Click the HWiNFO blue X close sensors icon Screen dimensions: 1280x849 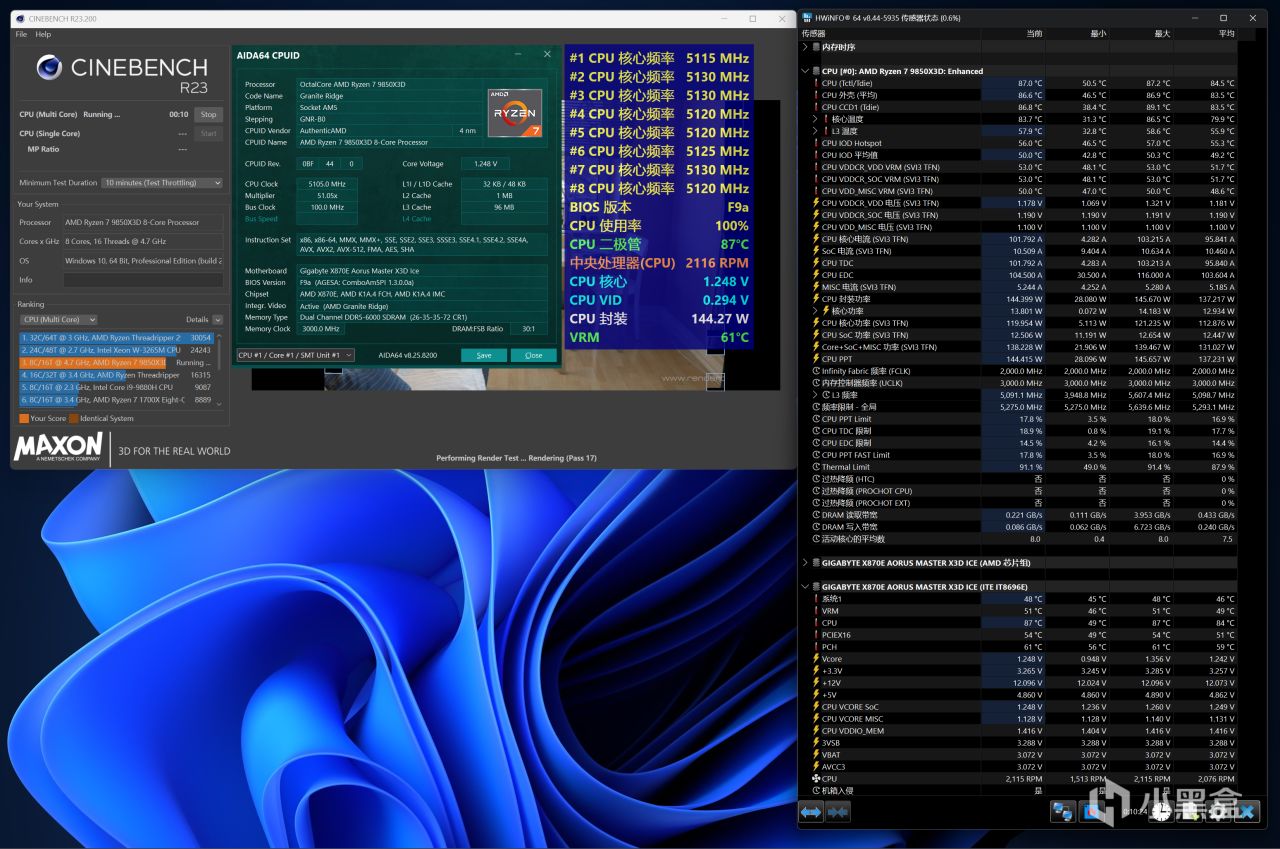click(1246, 812)
